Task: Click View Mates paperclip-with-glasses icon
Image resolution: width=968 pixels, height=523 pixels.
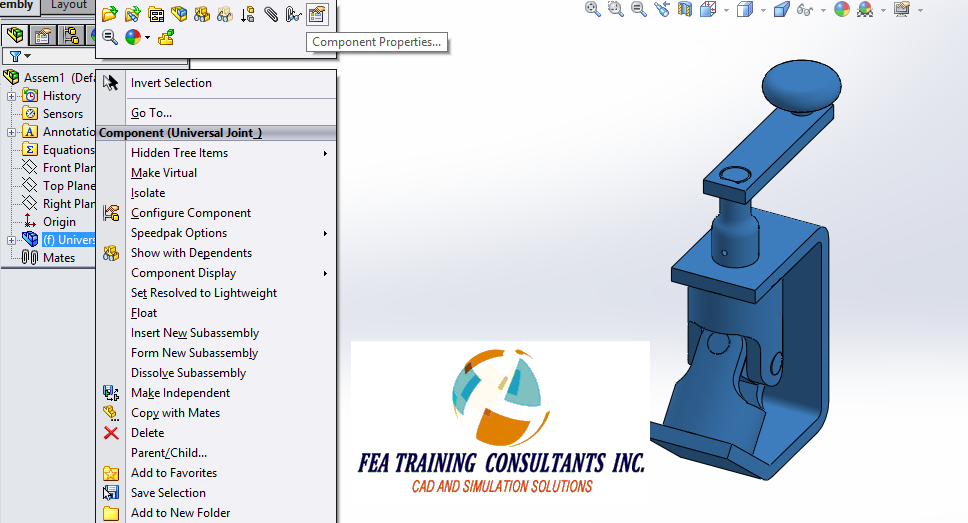Action: (x=293, y=14)
